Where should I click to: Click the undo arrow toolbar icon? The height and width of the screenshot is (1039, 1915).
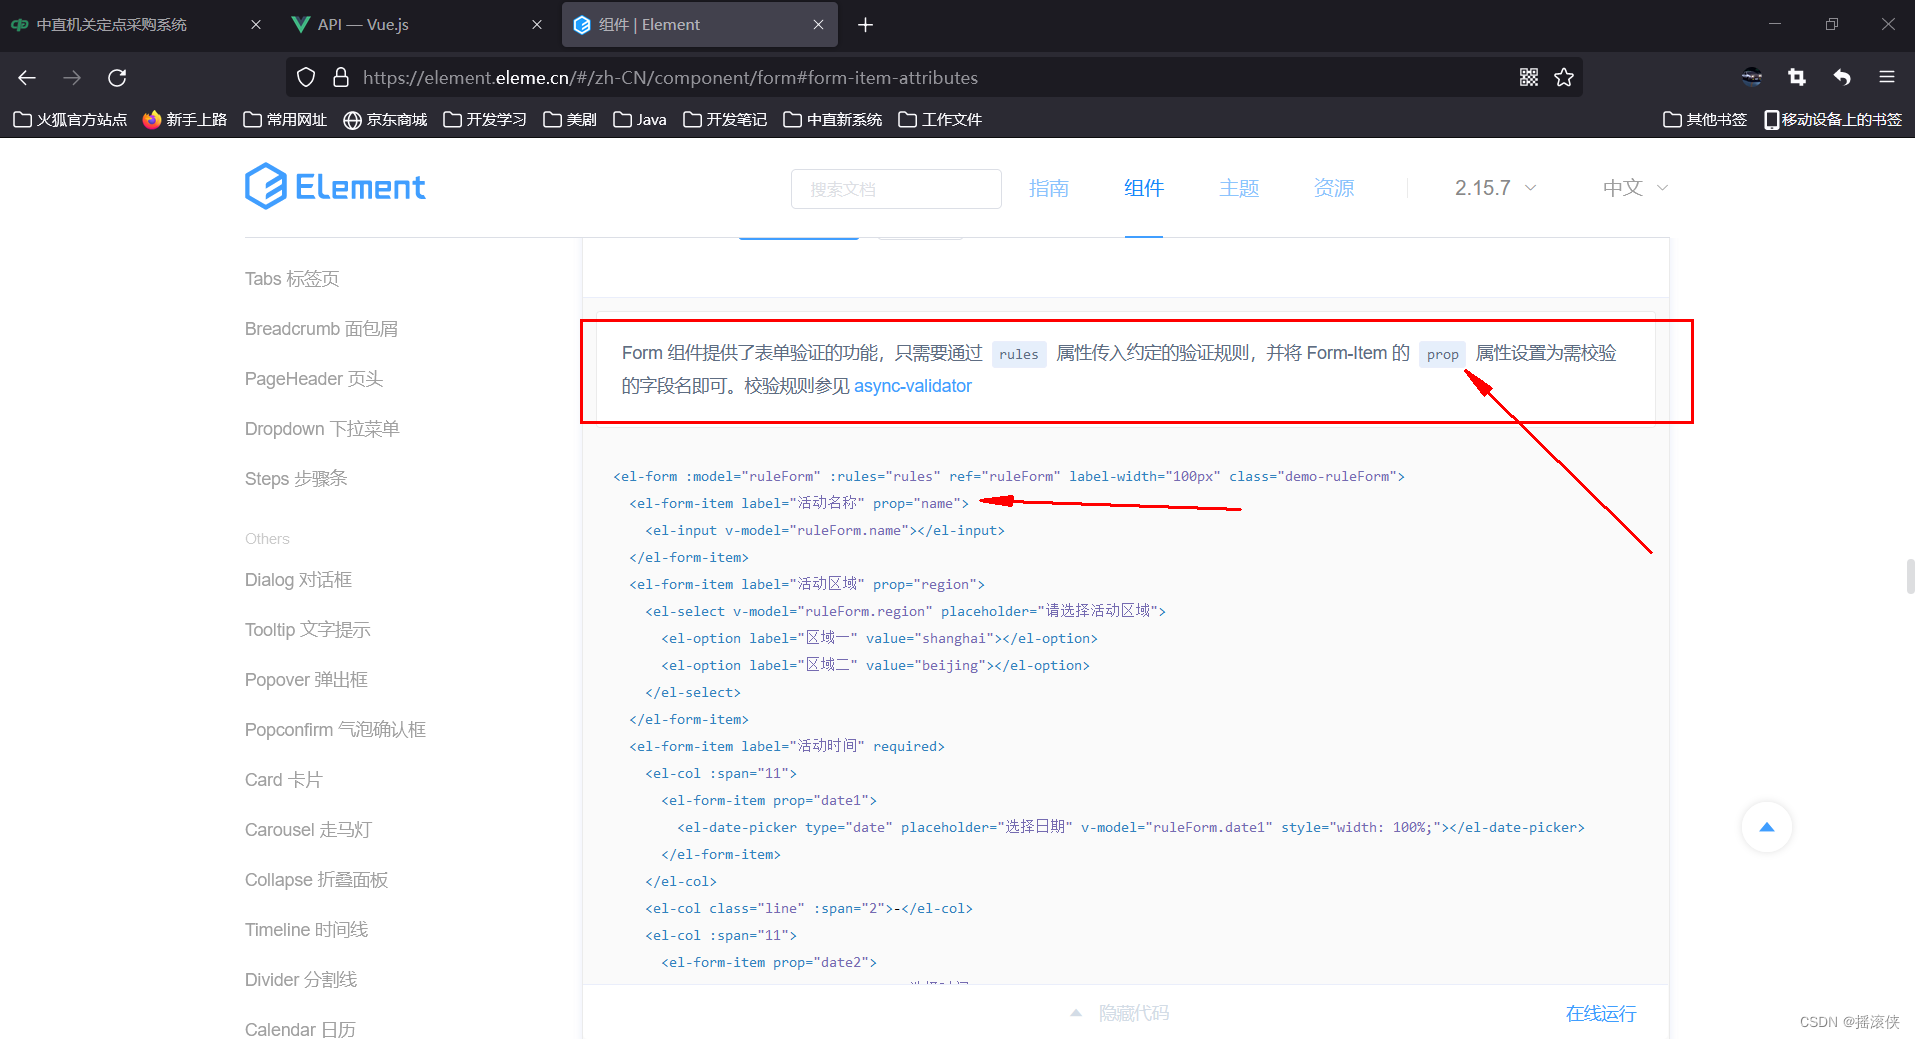1842,77
